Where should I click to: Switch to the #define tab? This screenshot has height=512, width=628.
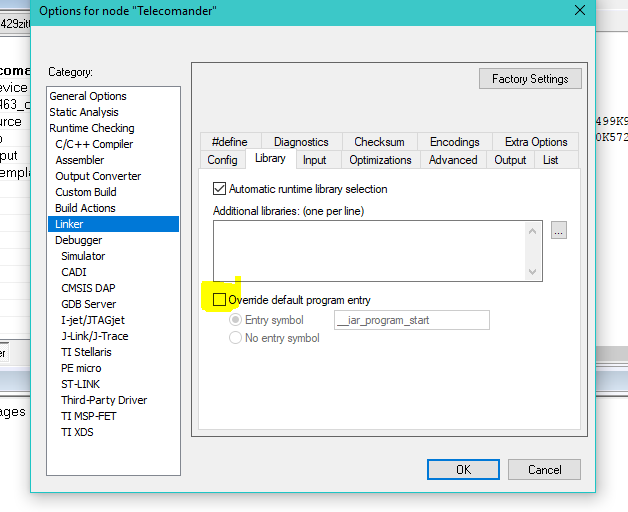(x=230, y=142)
